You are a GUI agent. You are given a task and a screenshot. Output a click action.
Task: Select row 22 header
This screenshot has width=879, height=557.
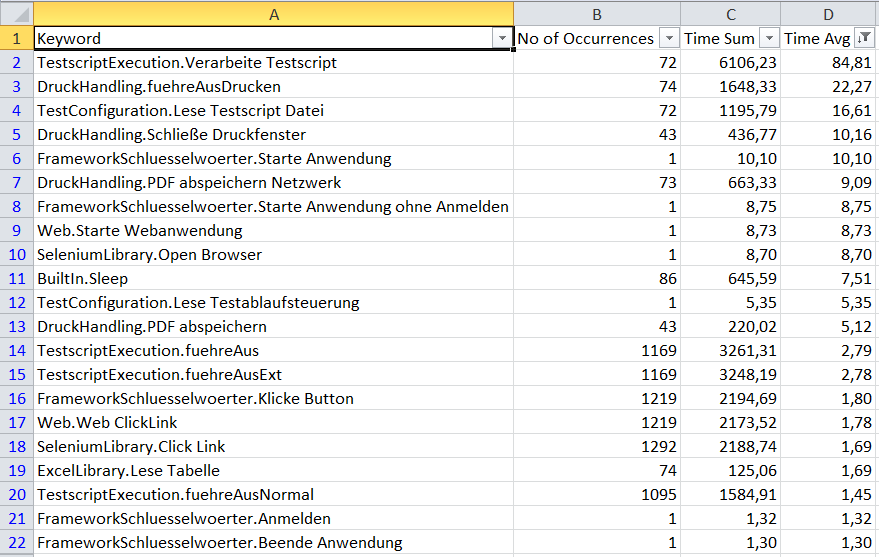coord(16,543)
